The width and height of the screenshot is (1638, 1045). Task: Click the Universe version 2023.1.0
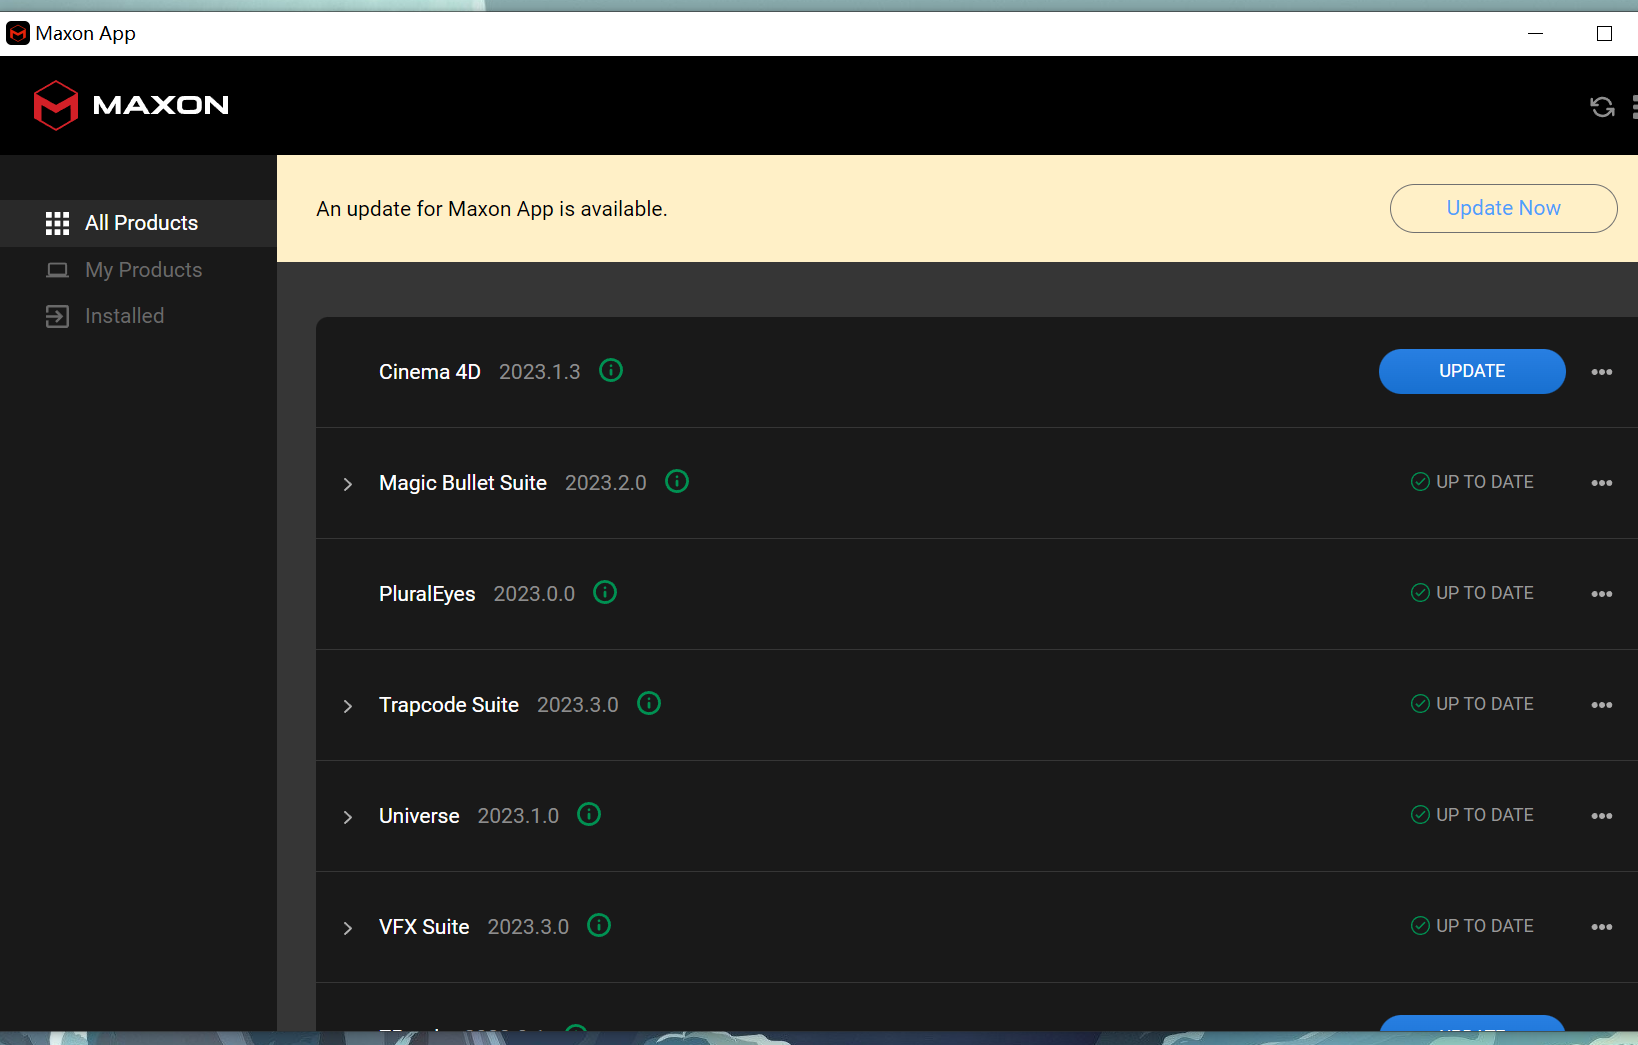click(518, 816)
